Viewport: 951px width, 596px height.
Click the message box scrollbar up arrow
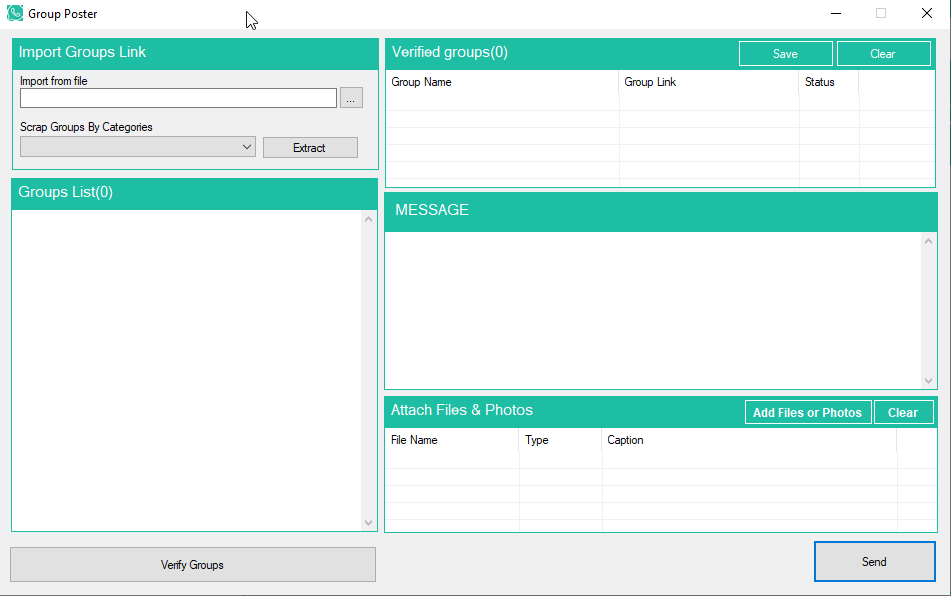(x=929, y=241)
